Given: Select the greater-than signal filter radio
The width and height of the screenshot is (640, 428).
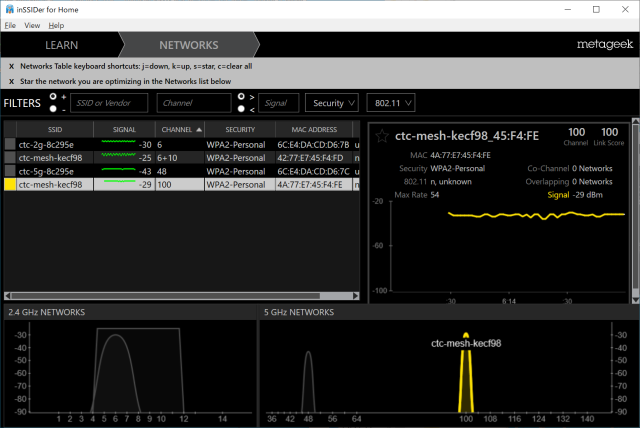Looking at the screenshot, I should [241, 97].
